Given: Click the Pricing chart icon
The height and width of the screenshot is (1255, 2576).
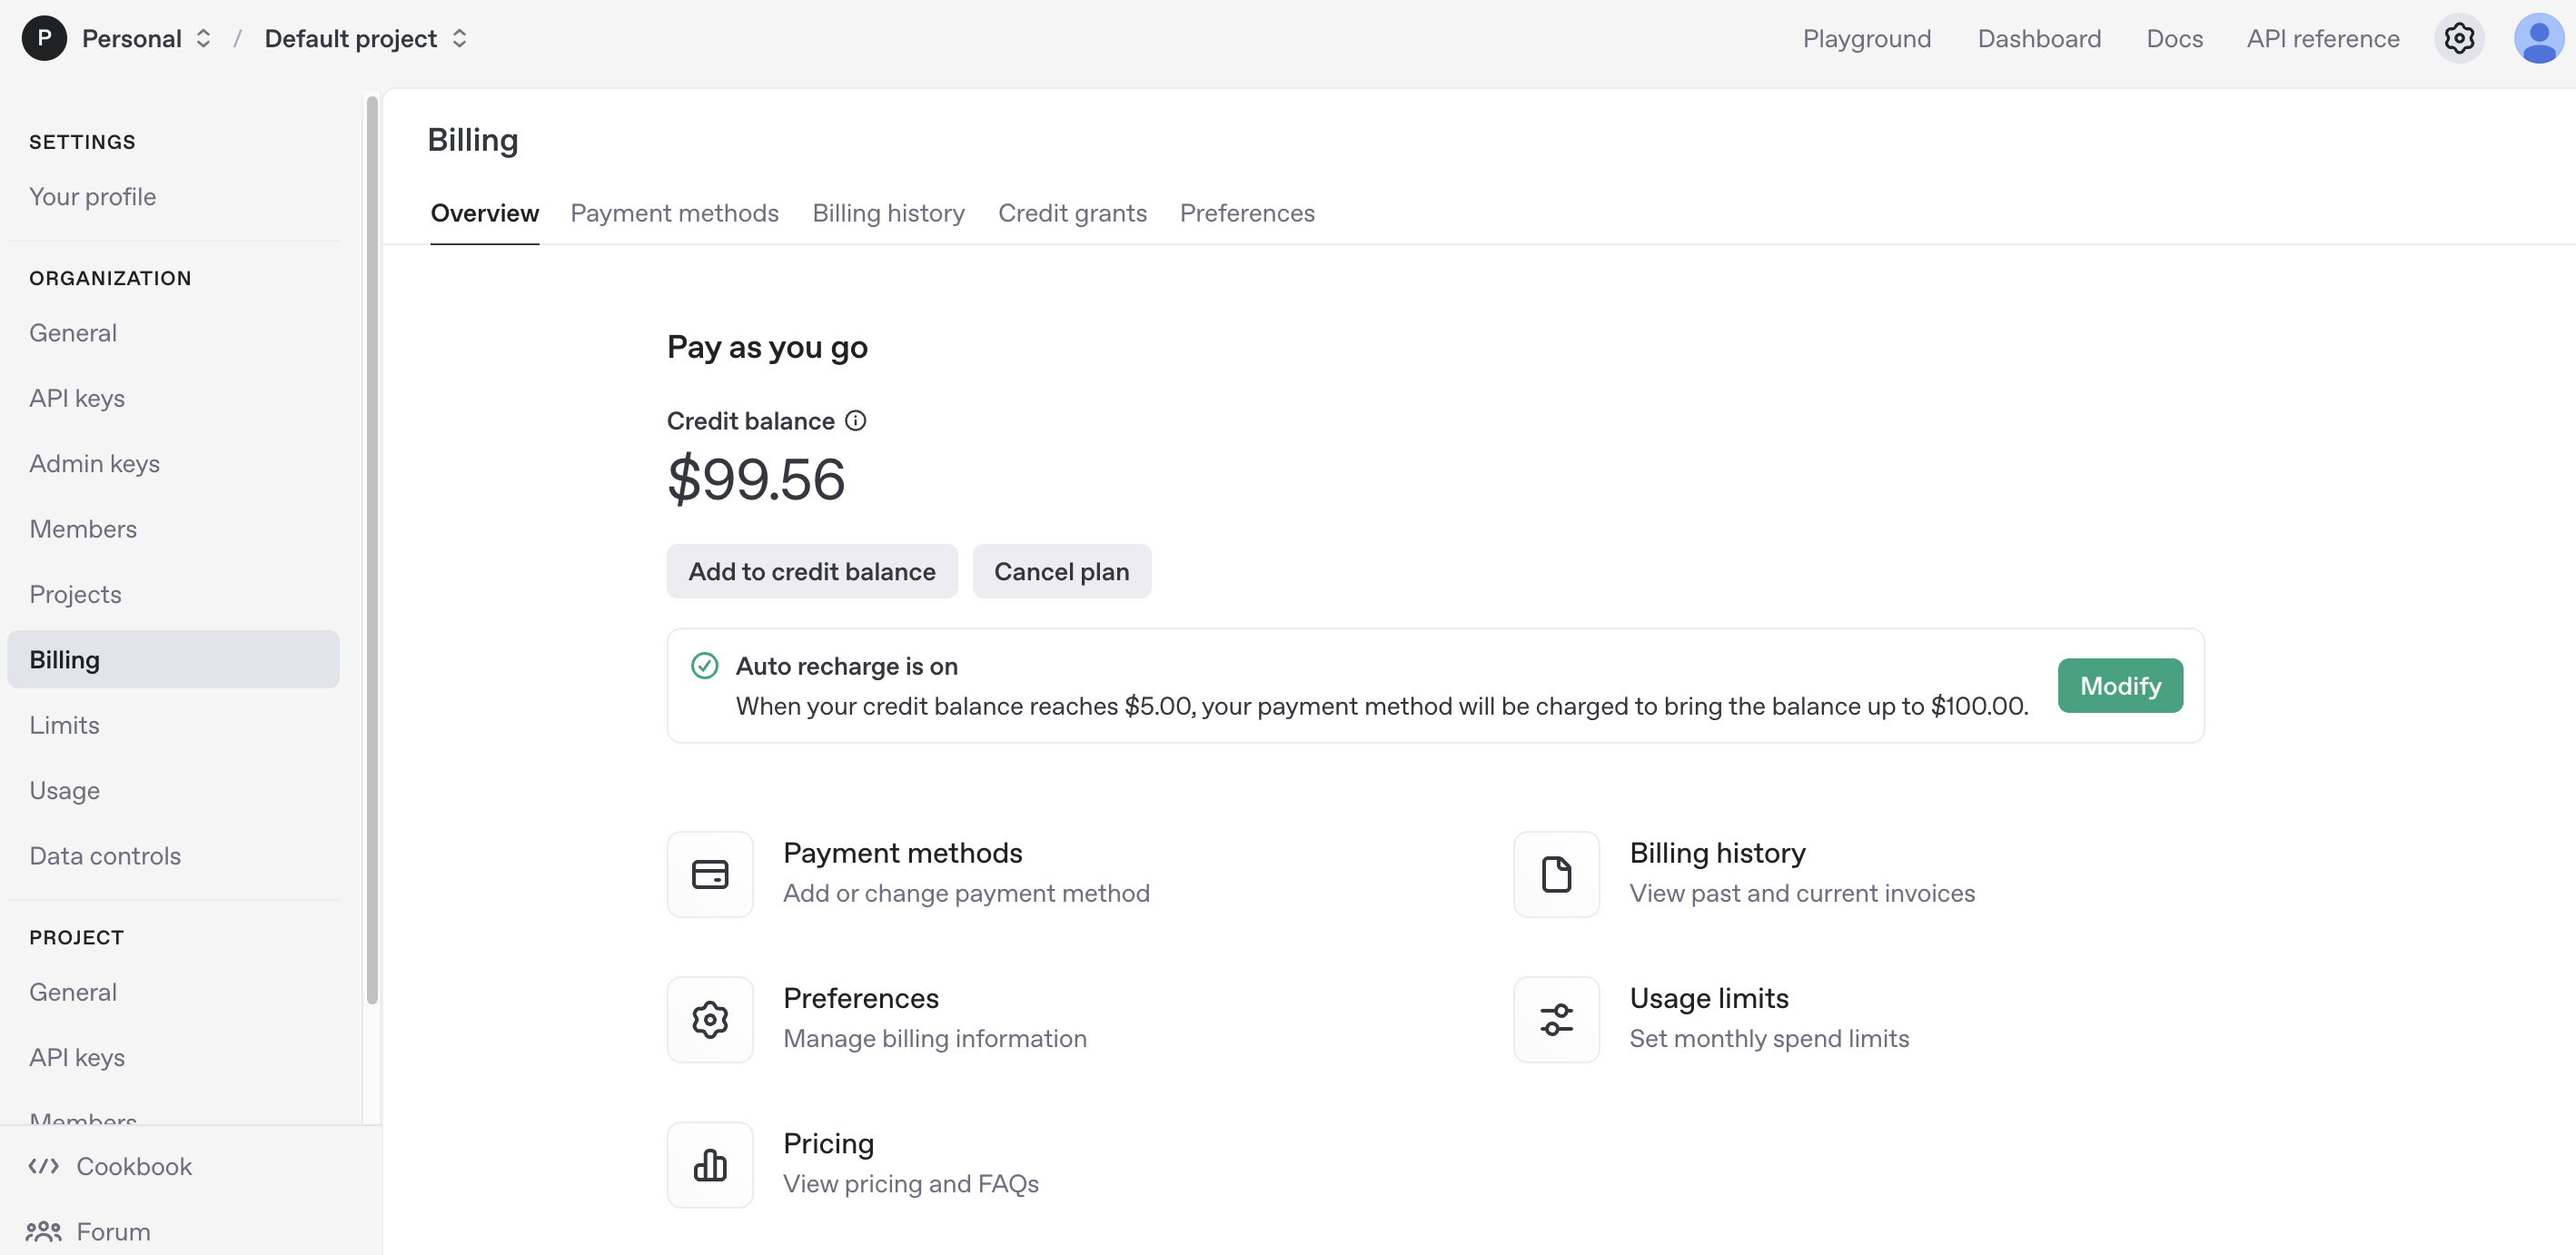Looking at the screenshot, I should tap(709, 1164).
